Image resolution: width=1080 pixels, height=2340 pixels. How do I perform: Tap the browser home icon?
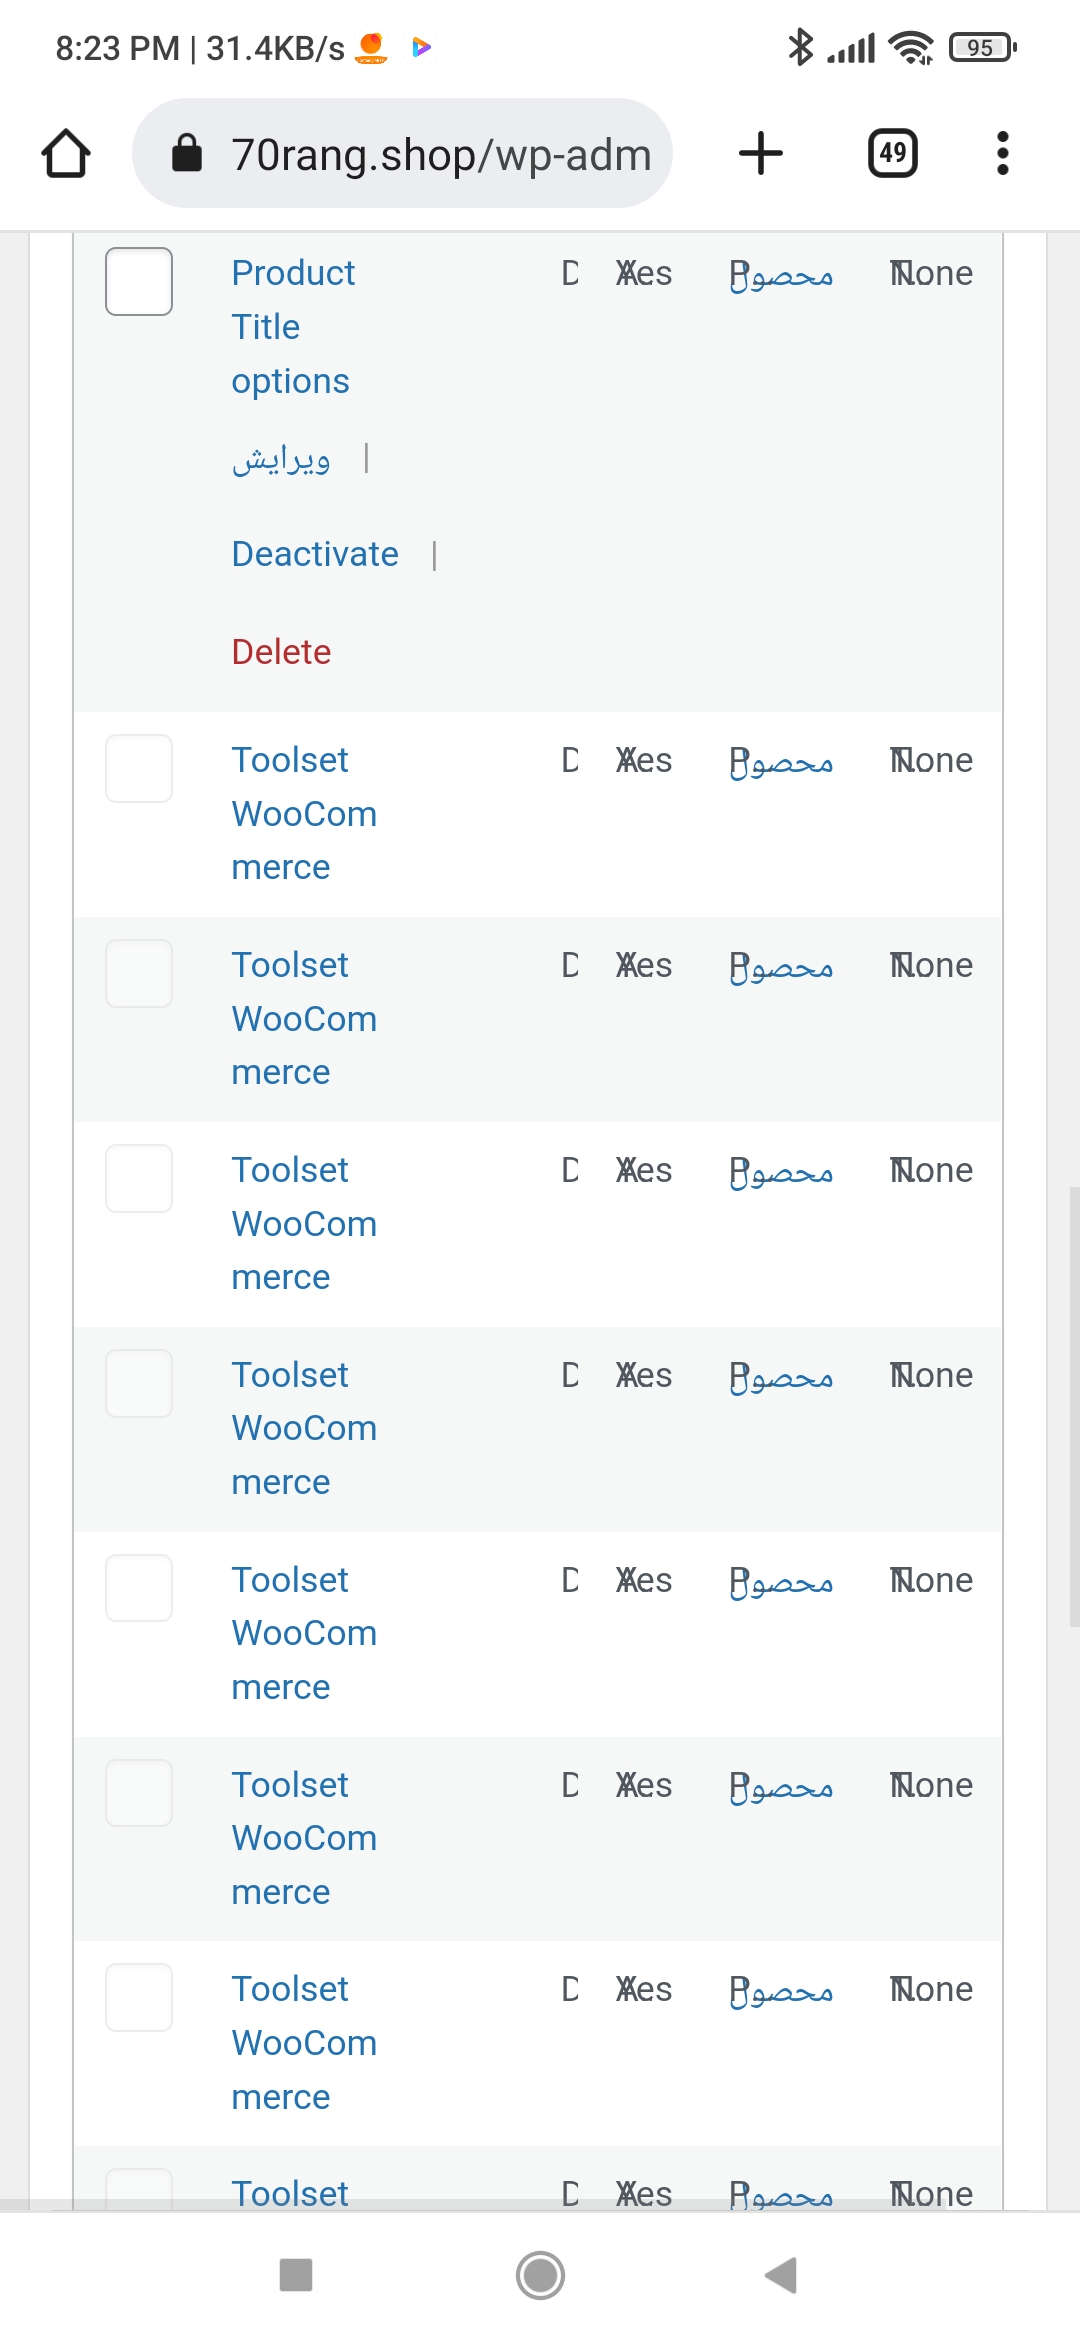pos(66,153)
